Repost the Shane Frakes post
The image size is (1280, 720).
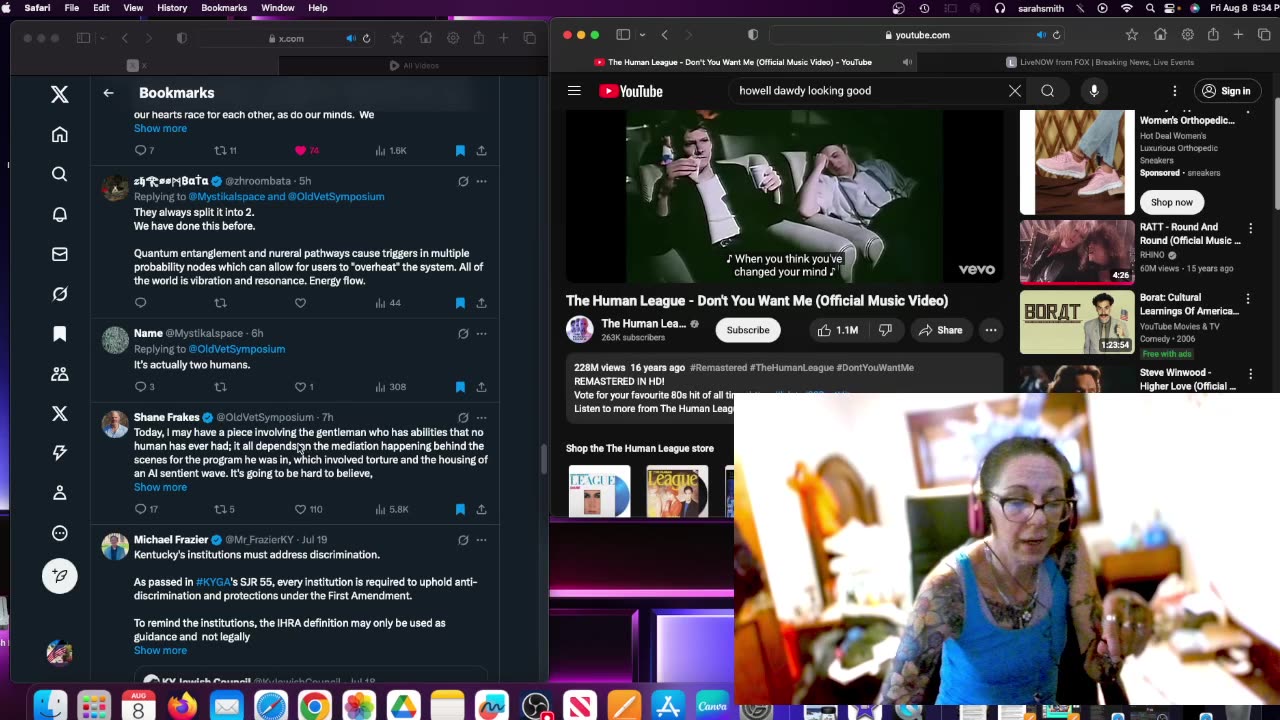point(220,509)
